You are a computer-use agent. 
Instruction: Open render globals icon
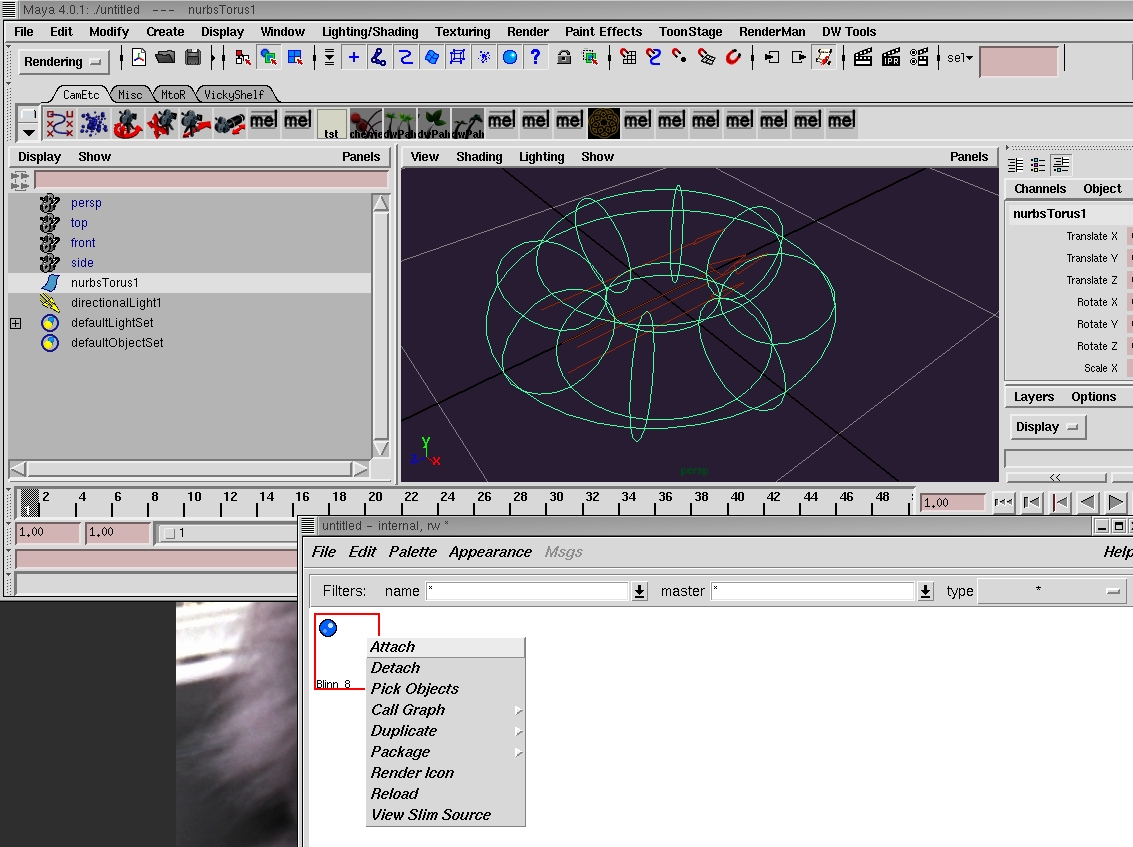click(x=919, y=58)
